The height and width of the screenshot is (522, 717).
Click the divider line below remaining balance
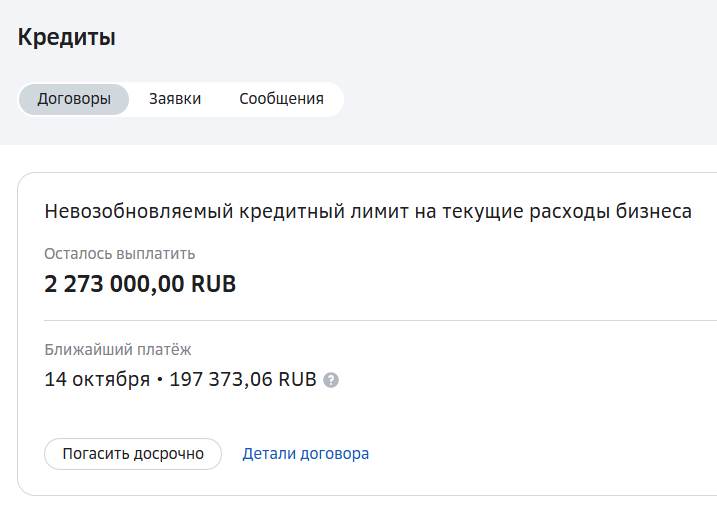(380, 320)
